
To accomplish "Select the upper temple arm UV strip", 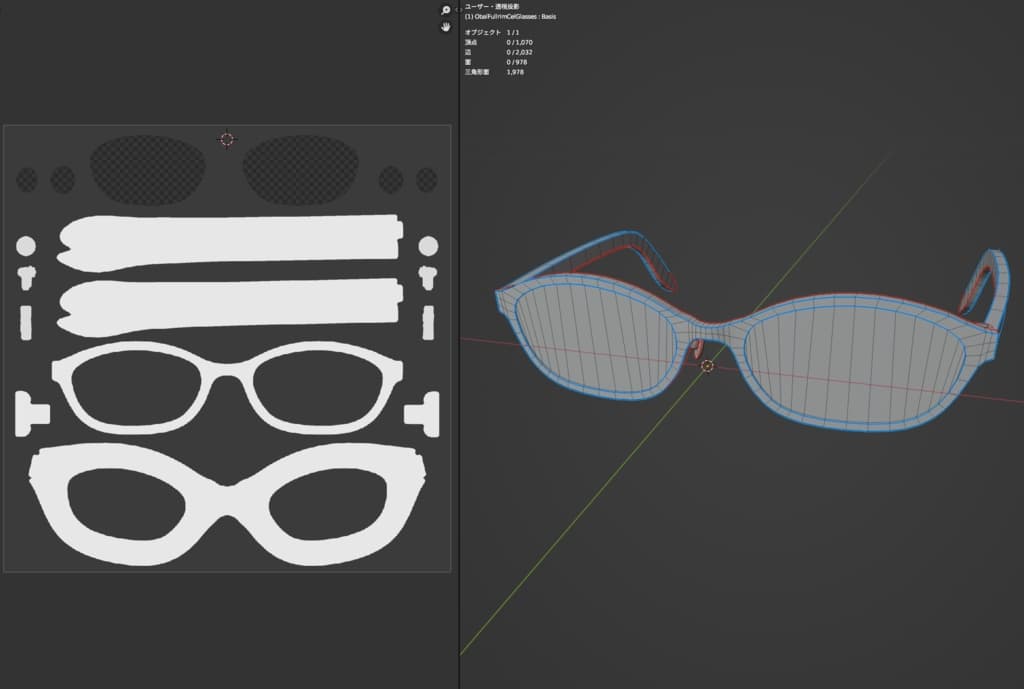I will [x=230, y=243].
